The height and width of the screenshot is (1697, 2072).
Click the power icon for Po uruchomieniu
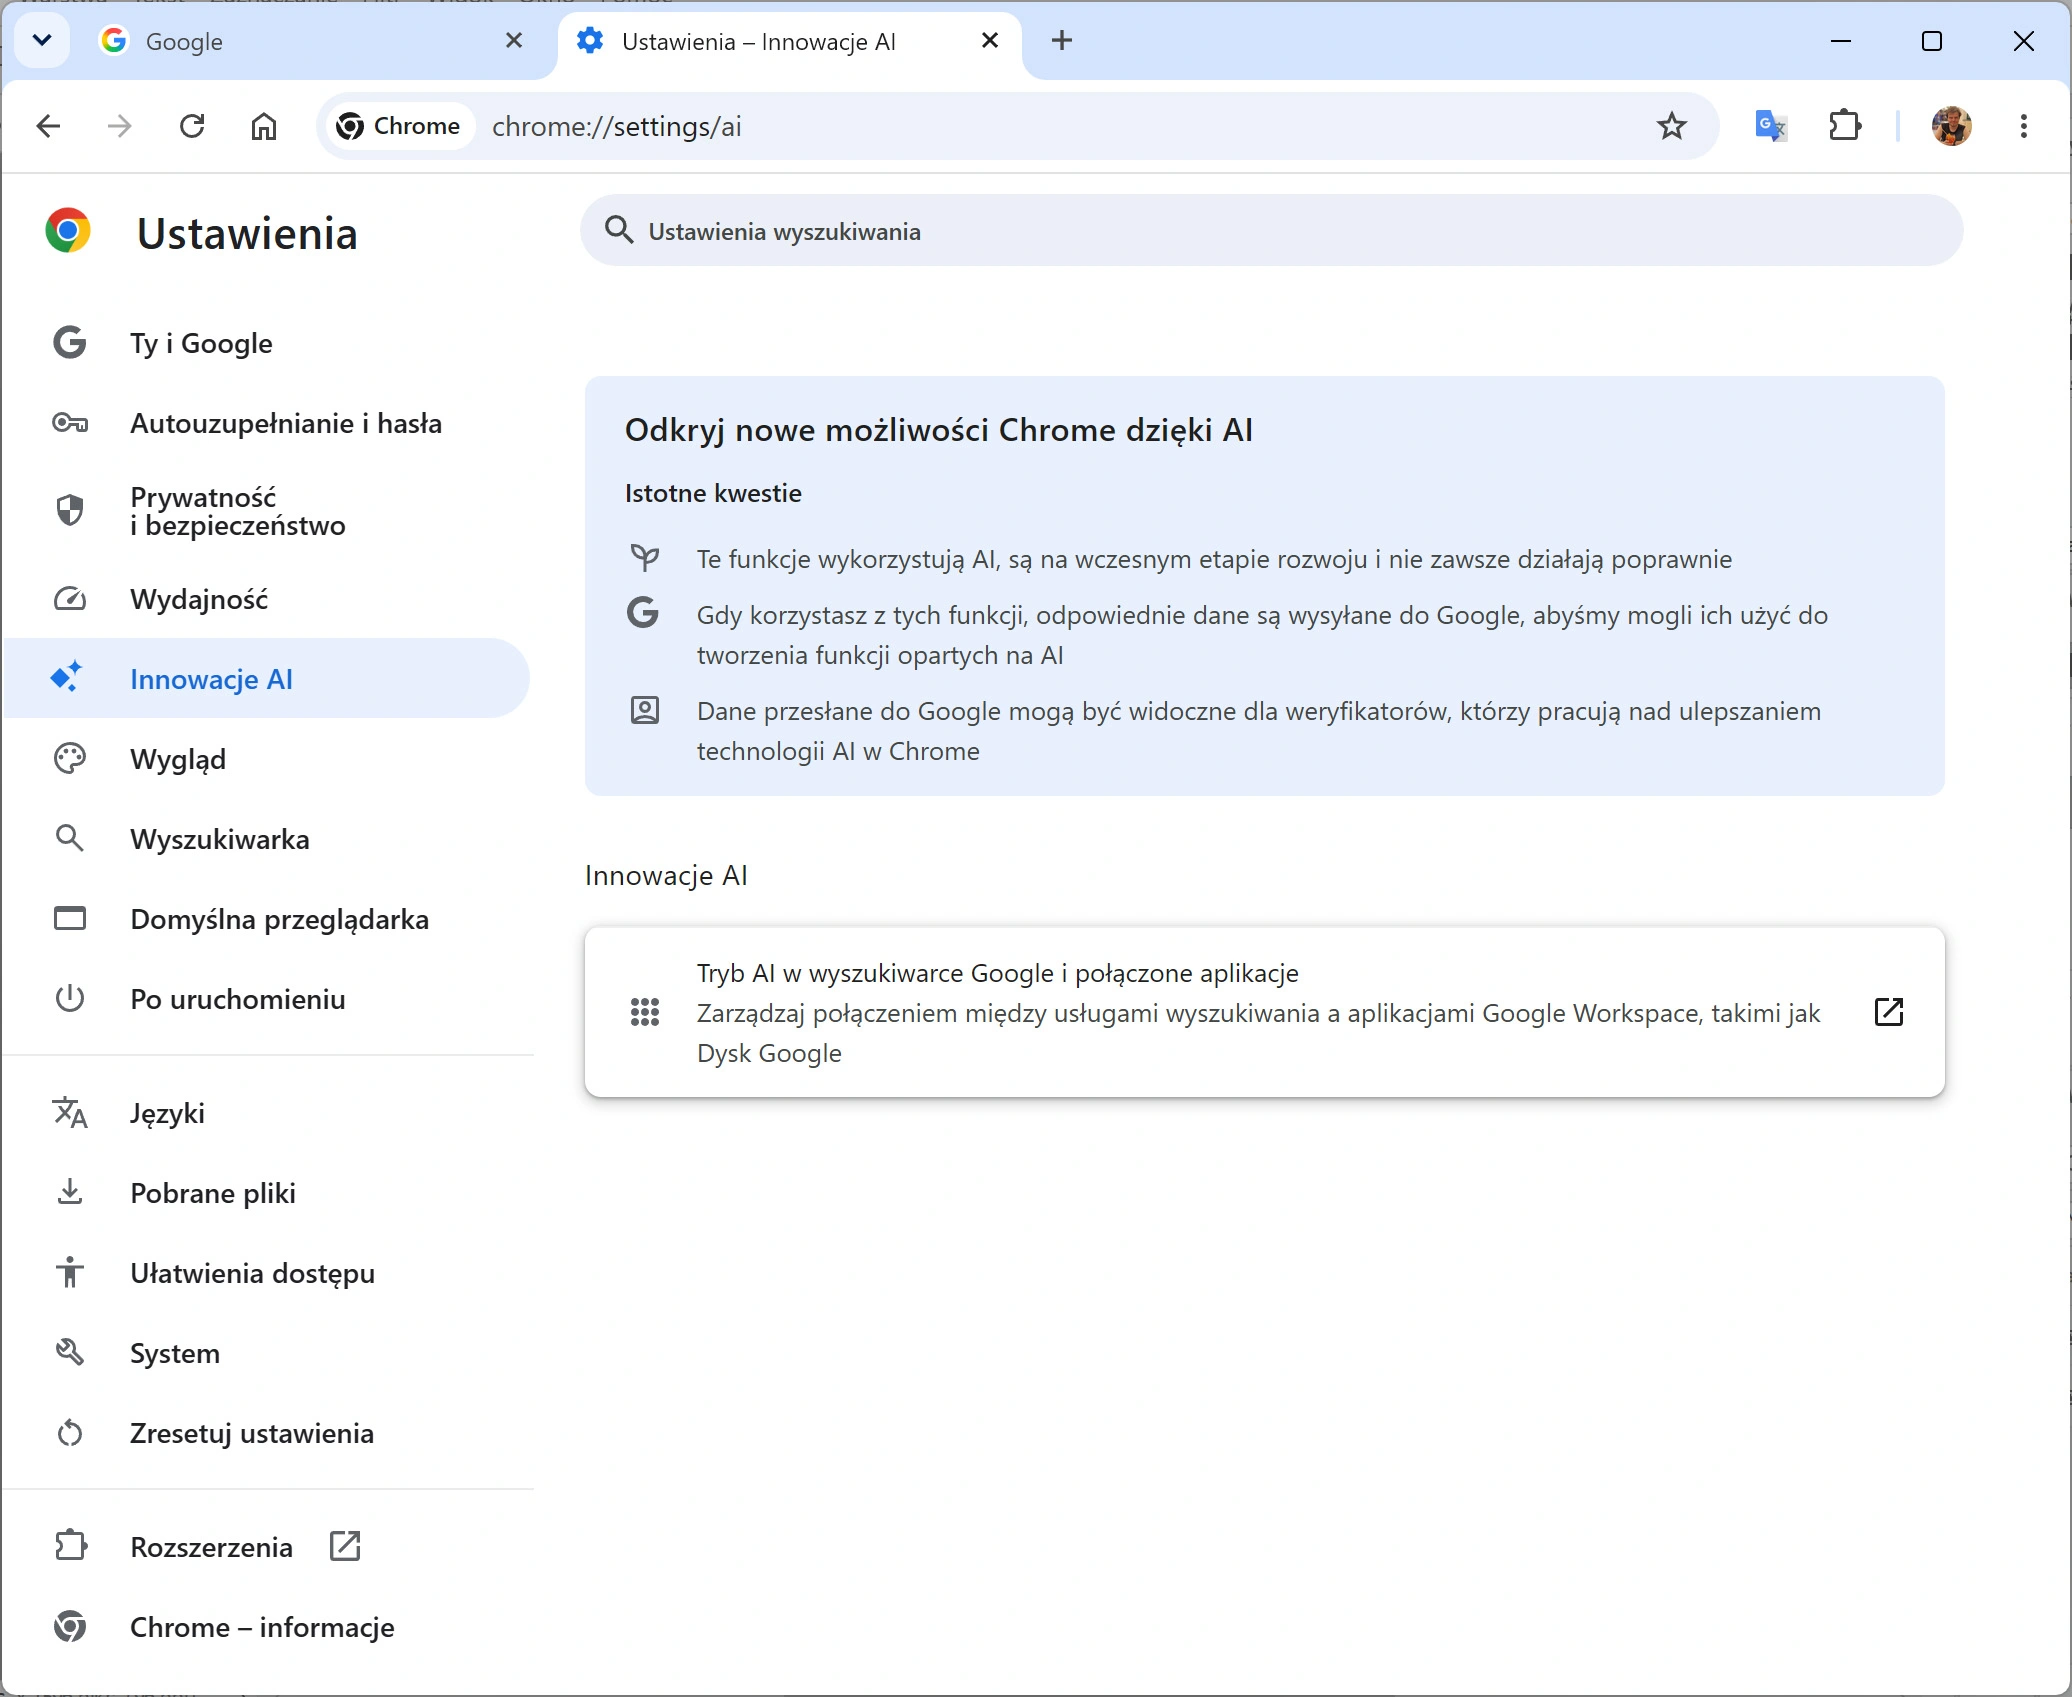[x=69, y=998]
